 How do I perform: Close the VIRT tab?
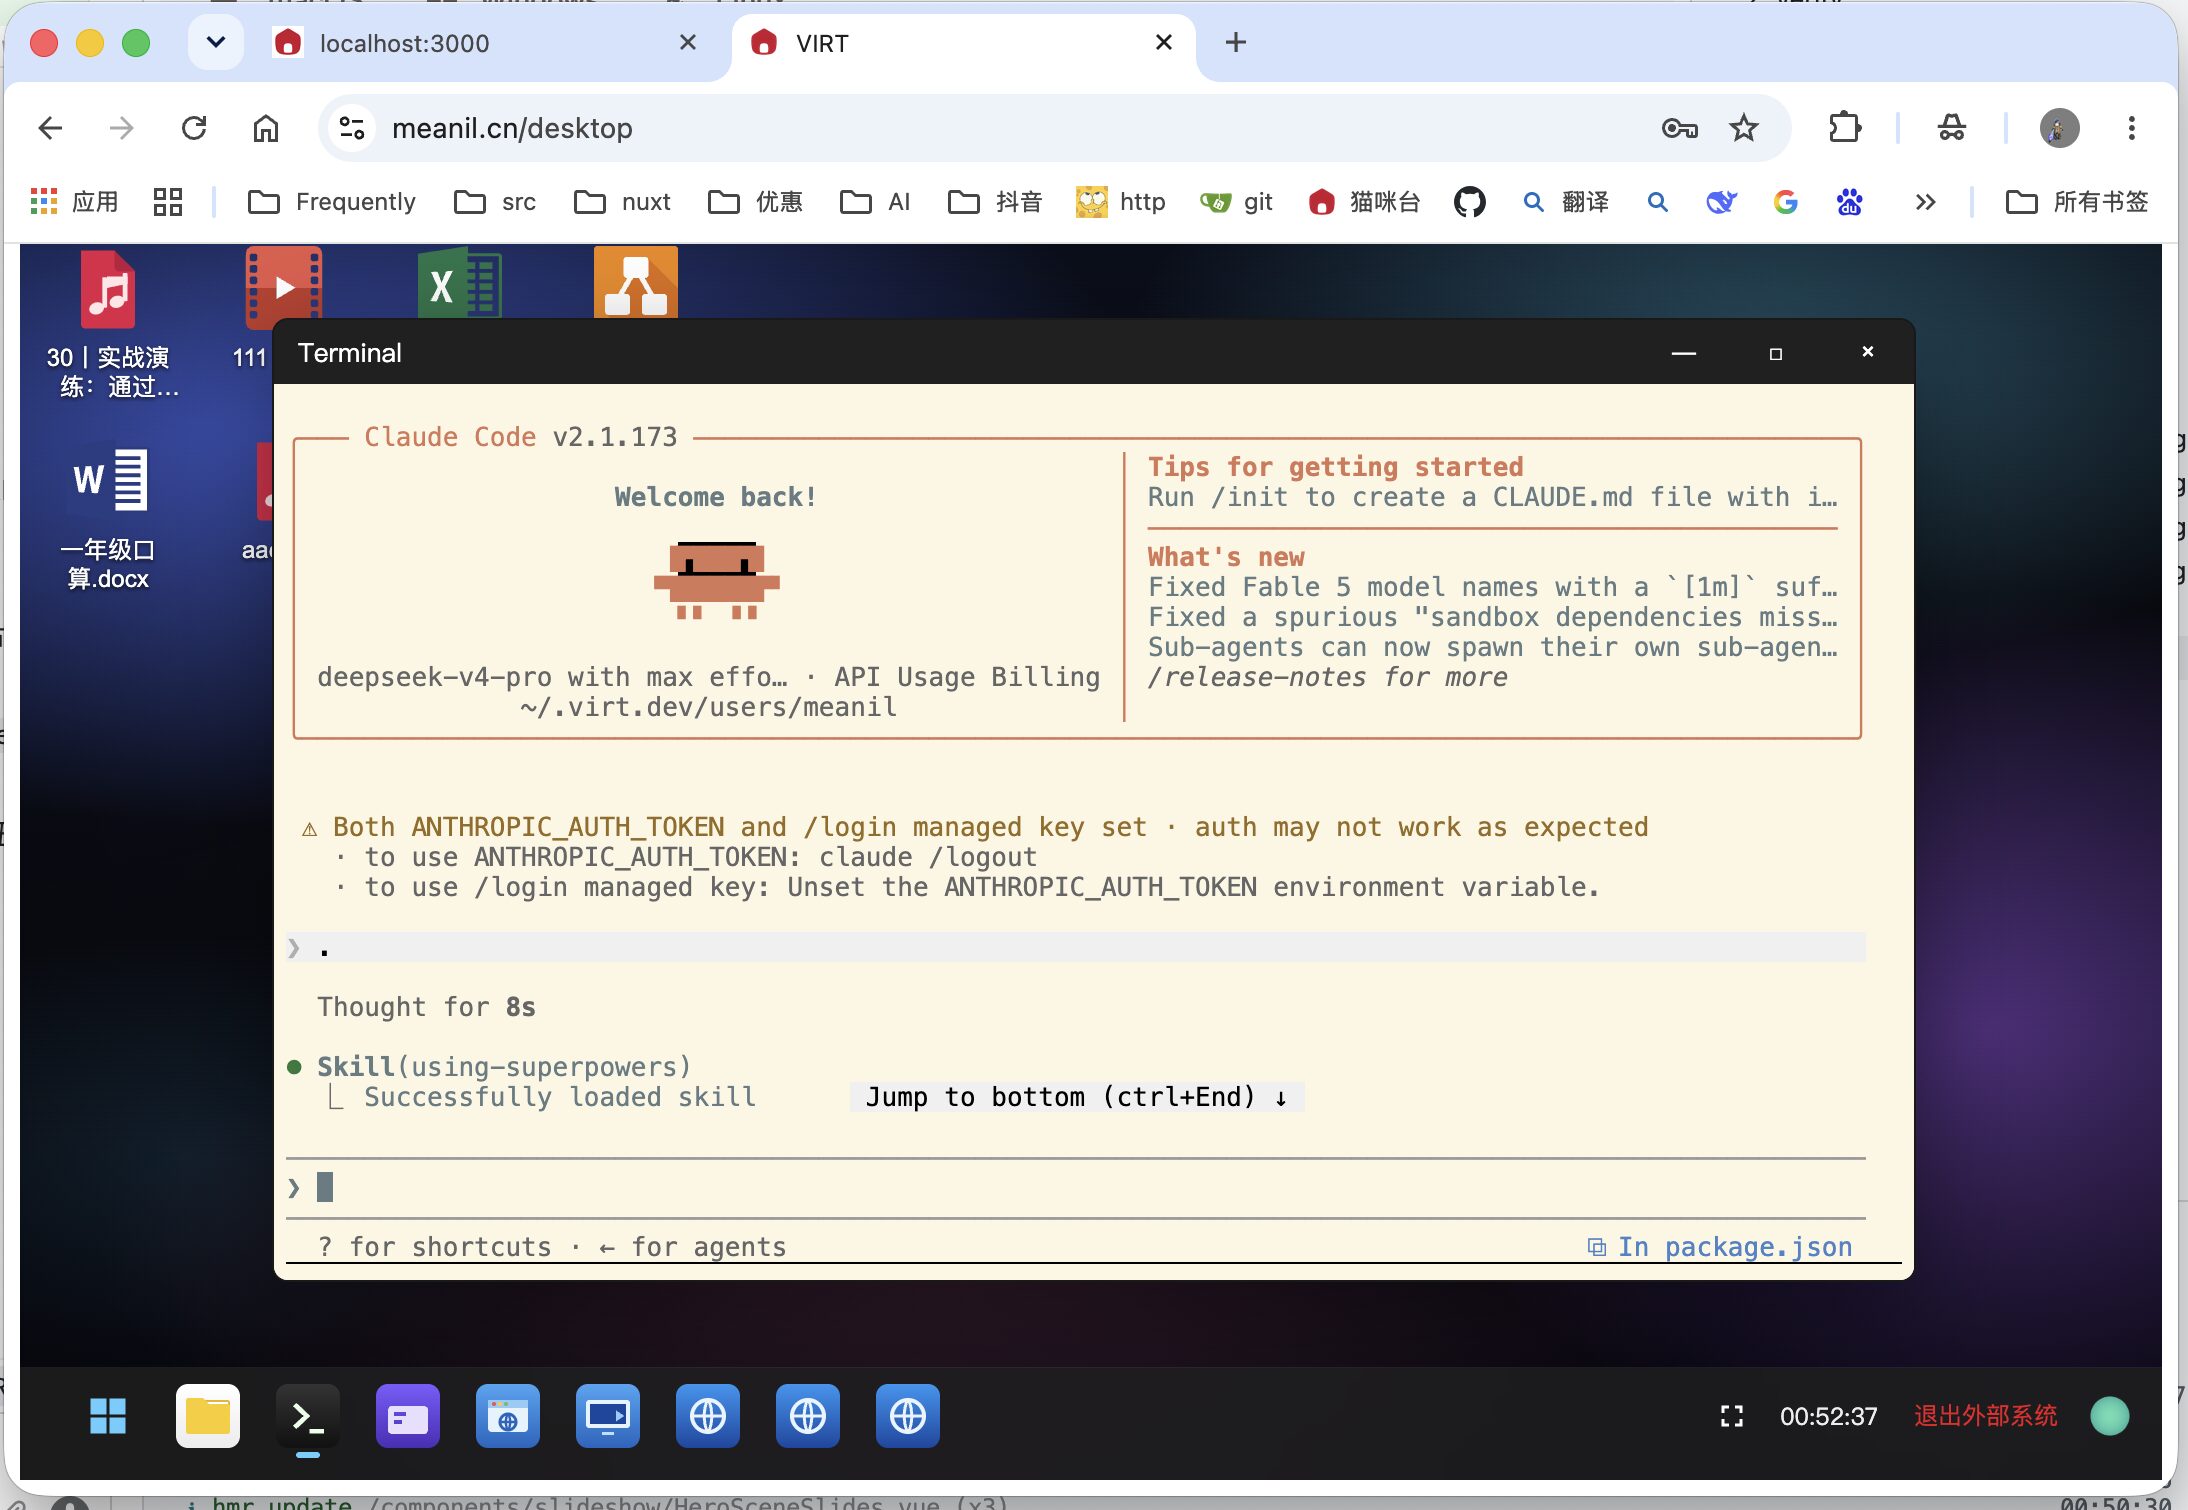(x=1164, y=43)
